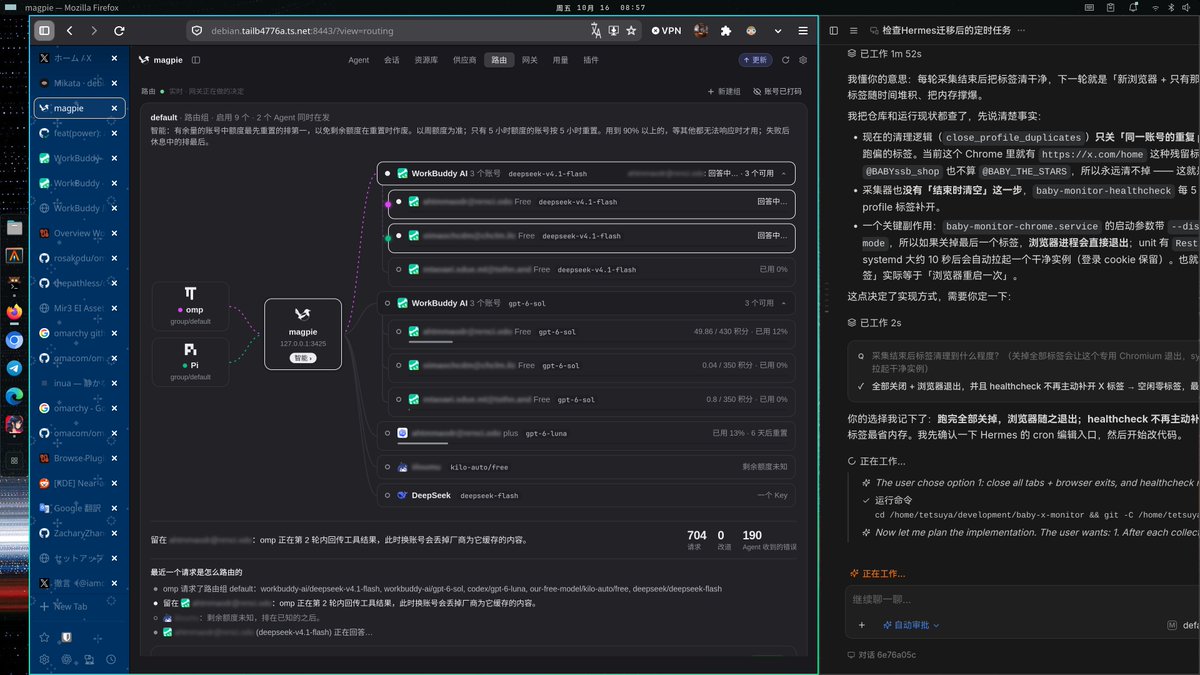This screenshot has height=675, width=1200.
Task: Open the 网关 nav tab
Action: (530, 60)
